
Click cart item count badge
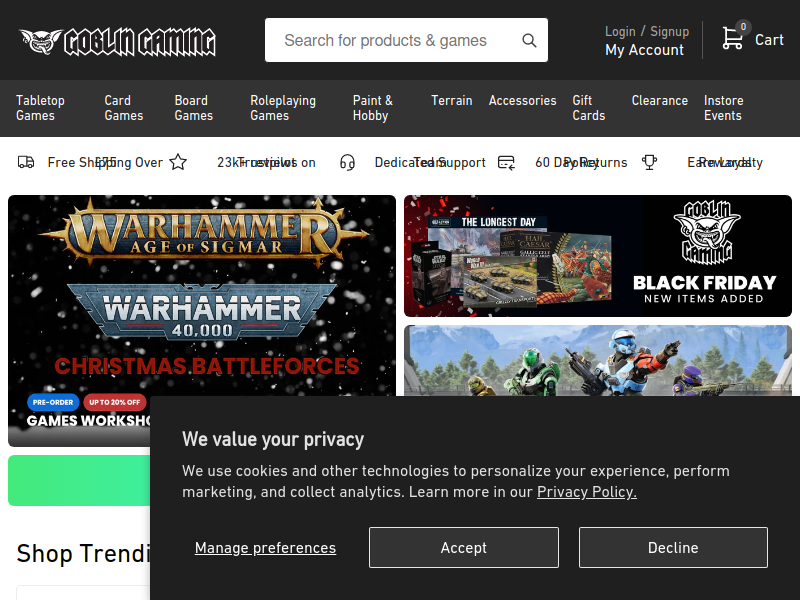(x=743, y=27)
